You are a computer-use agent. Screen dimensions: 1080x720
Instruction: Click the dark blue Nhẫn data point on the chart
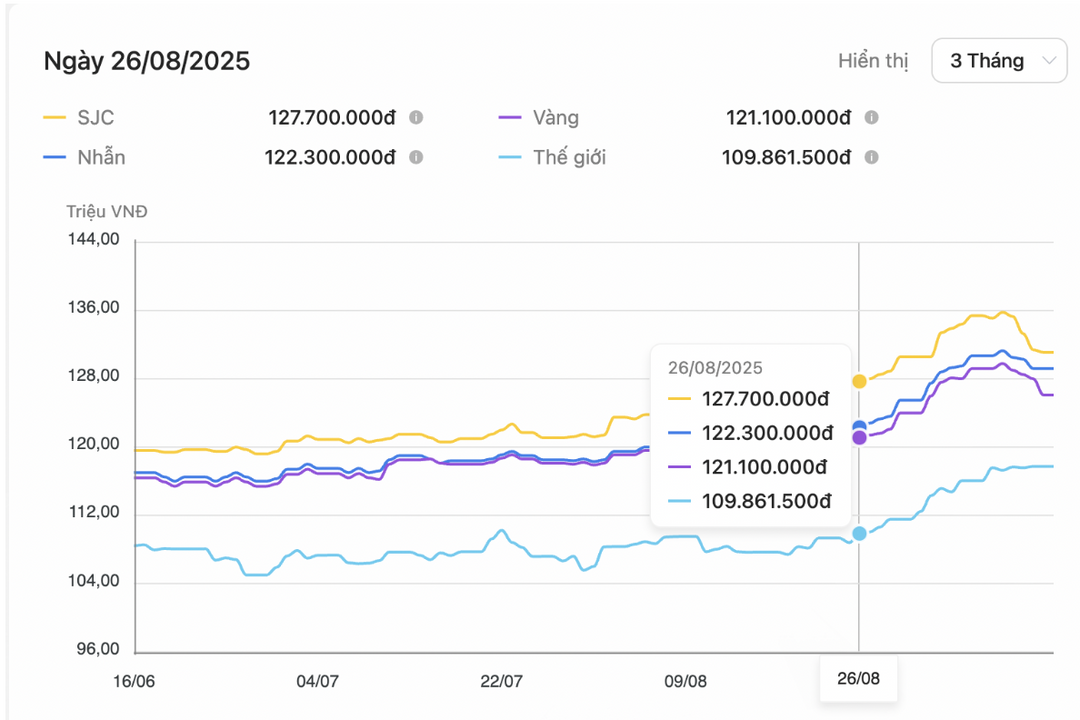859,428
